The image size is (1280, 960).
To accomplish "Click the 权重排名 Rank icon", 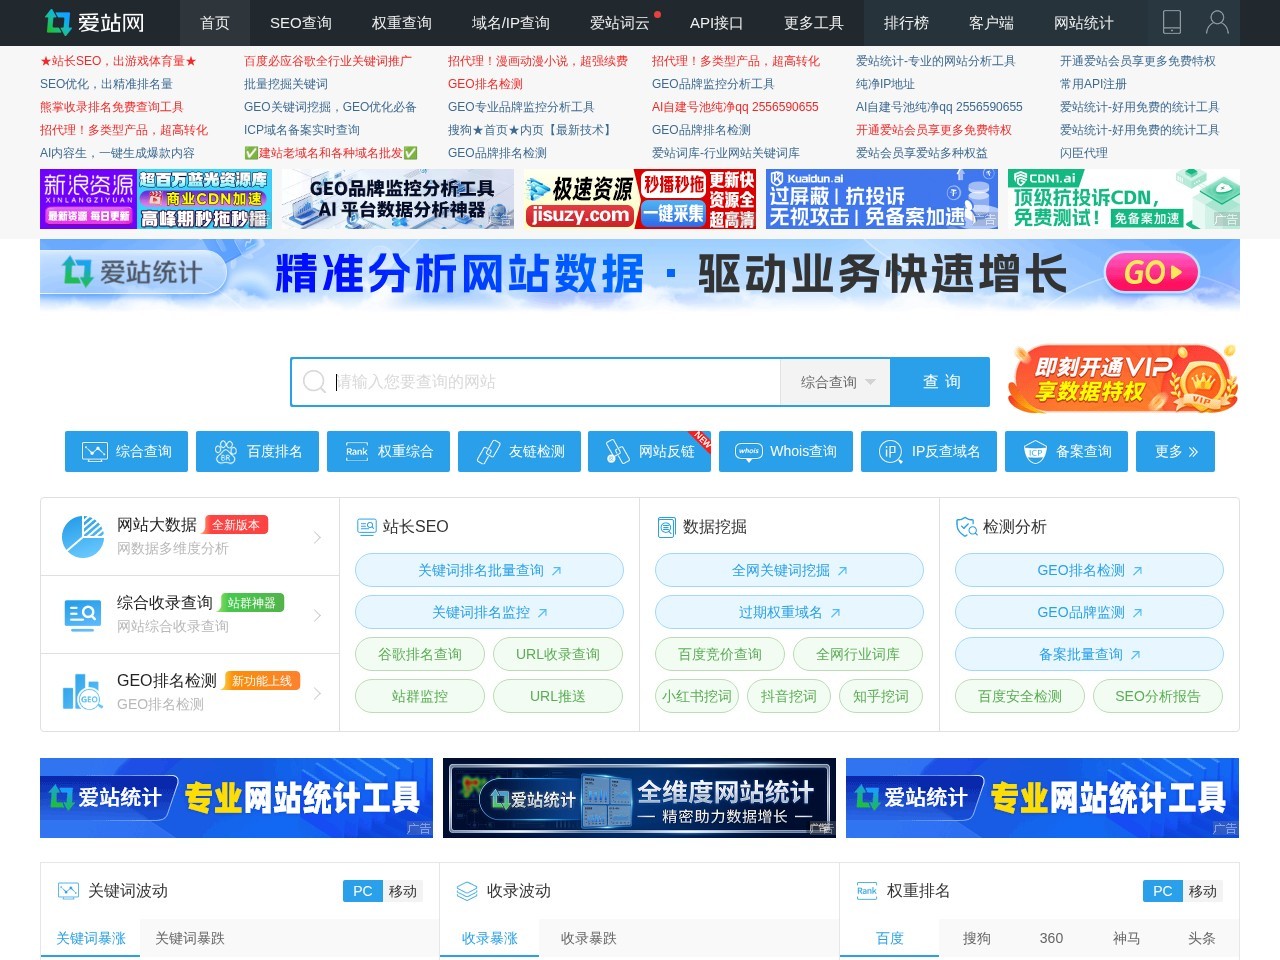I will [x=867, y=890].
